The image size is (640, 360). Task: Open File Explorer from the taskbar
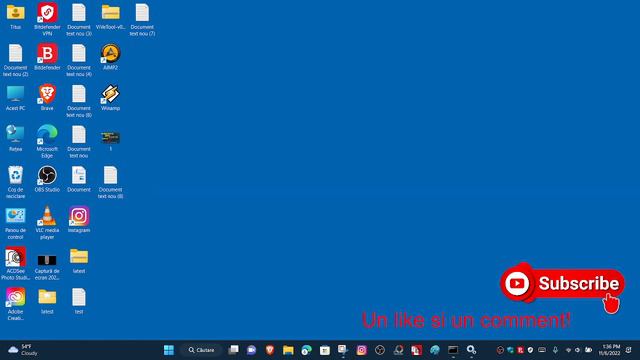288,350
